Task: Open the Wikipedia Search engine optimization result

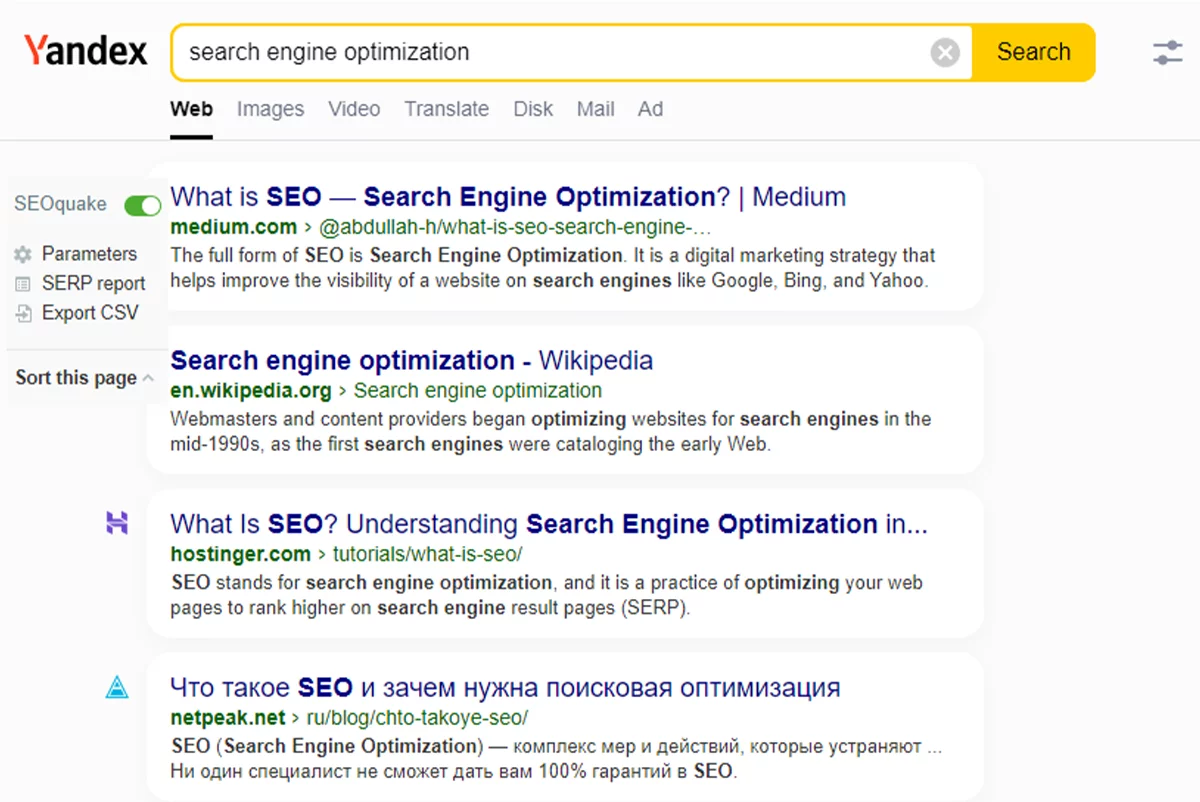Action: (411, 360)
